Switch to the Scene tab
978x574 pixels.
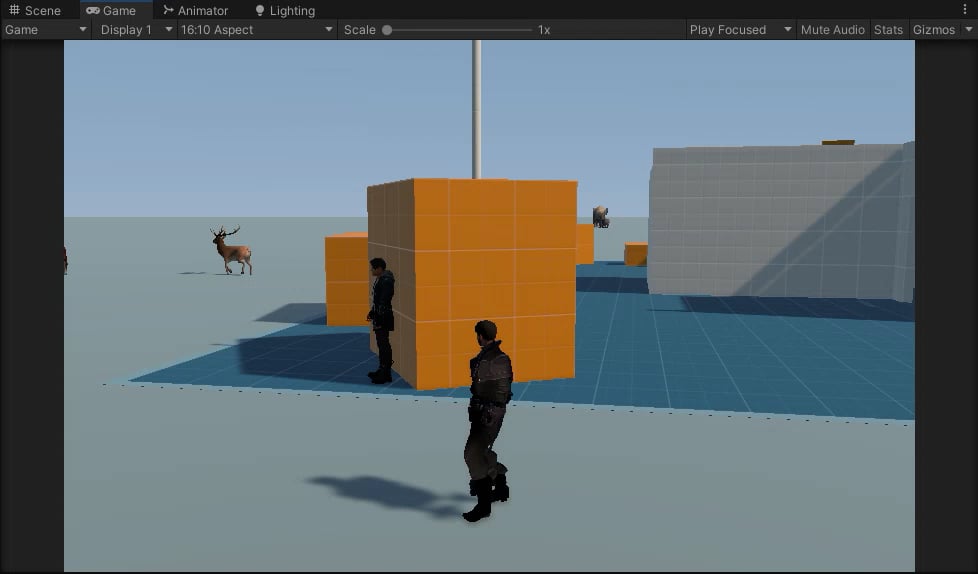[35, 11]
